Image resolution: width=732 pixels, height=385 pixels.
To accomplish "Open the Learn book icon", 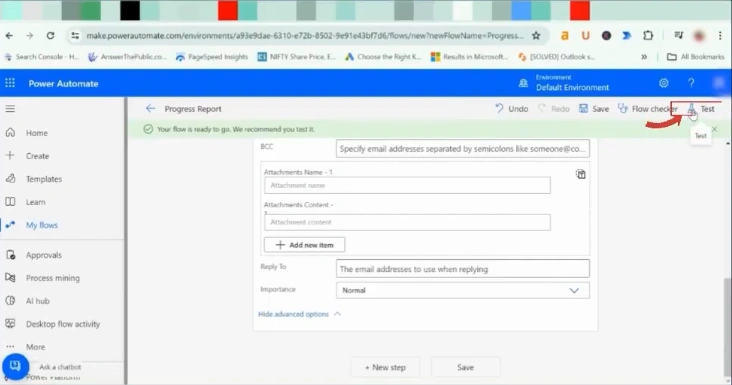I will (x=10, y=202).
